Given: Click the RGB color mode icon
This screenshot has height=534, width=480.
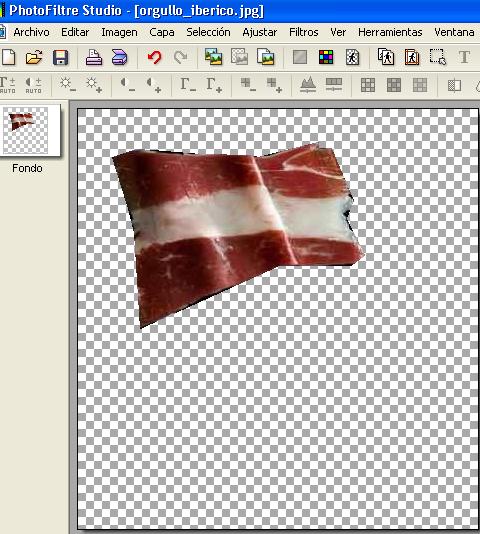Looking at the screenshot, I should [x=326, y=57].
